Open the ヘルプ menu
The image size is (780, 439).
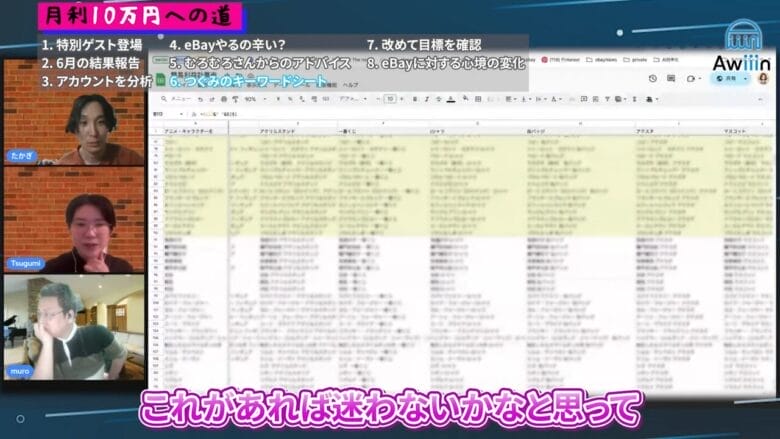pos(350,85)
